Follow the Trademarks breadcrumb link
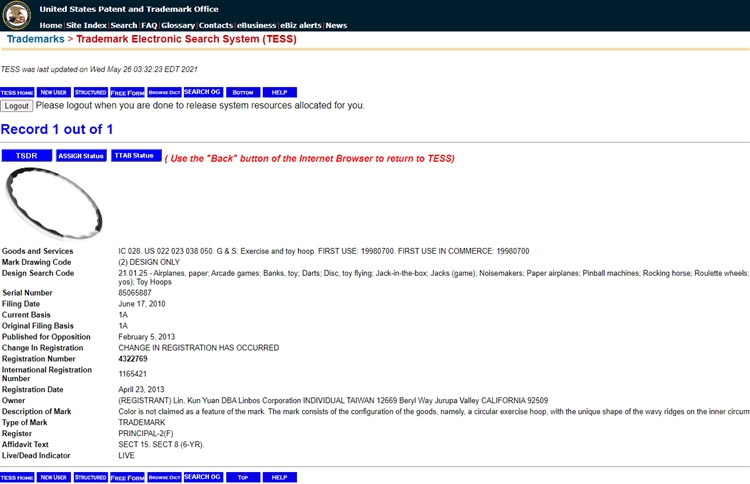Viewport: 750px width, 484px height. (x=35, y=39)
